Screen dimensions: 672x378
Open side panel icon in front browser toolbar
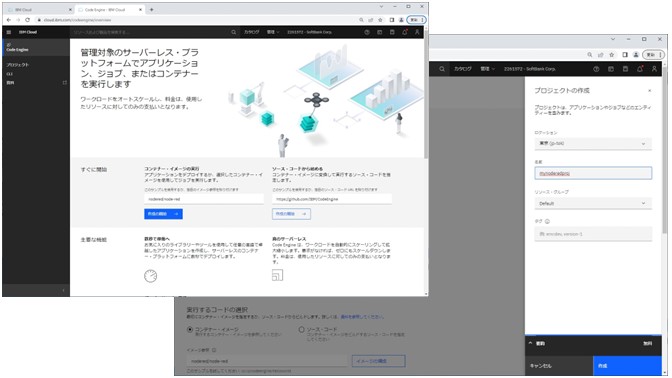392,20
